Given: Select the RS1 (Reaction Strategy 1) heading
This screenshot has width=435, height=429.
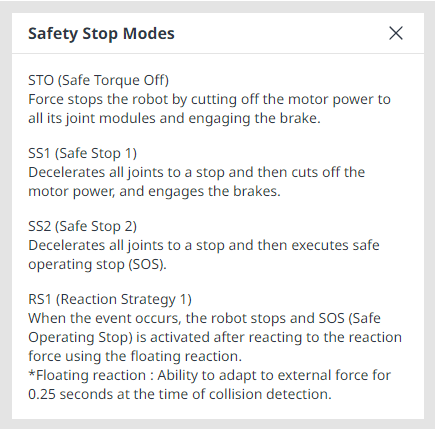Looking at the screenshot, I should coord(110,299).
